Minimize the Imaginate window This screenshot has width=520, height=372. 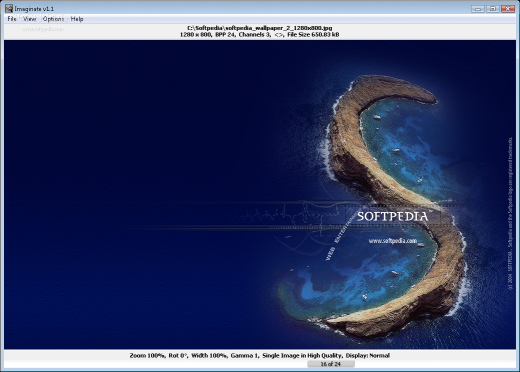[478, 9]
